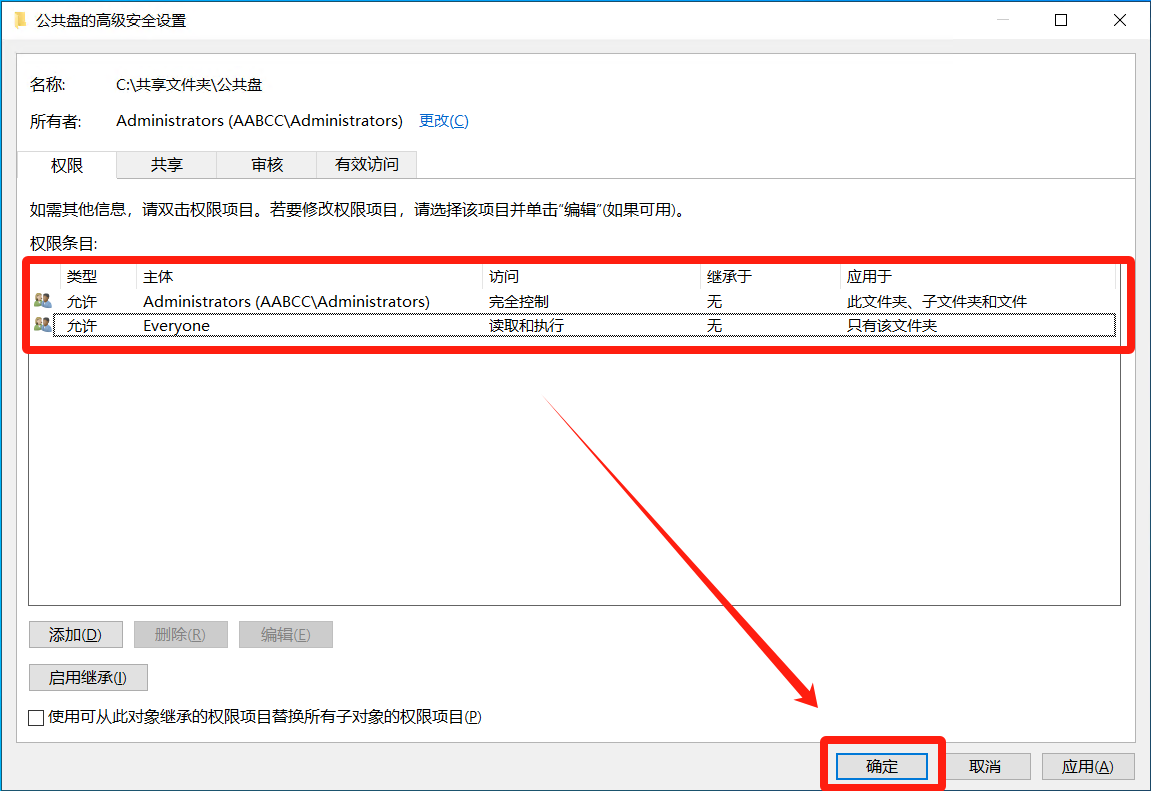The width and height of the screenshot is (1151, 791).
Task: Sort by the 访问 column header
Action: [x=590, y=277]
